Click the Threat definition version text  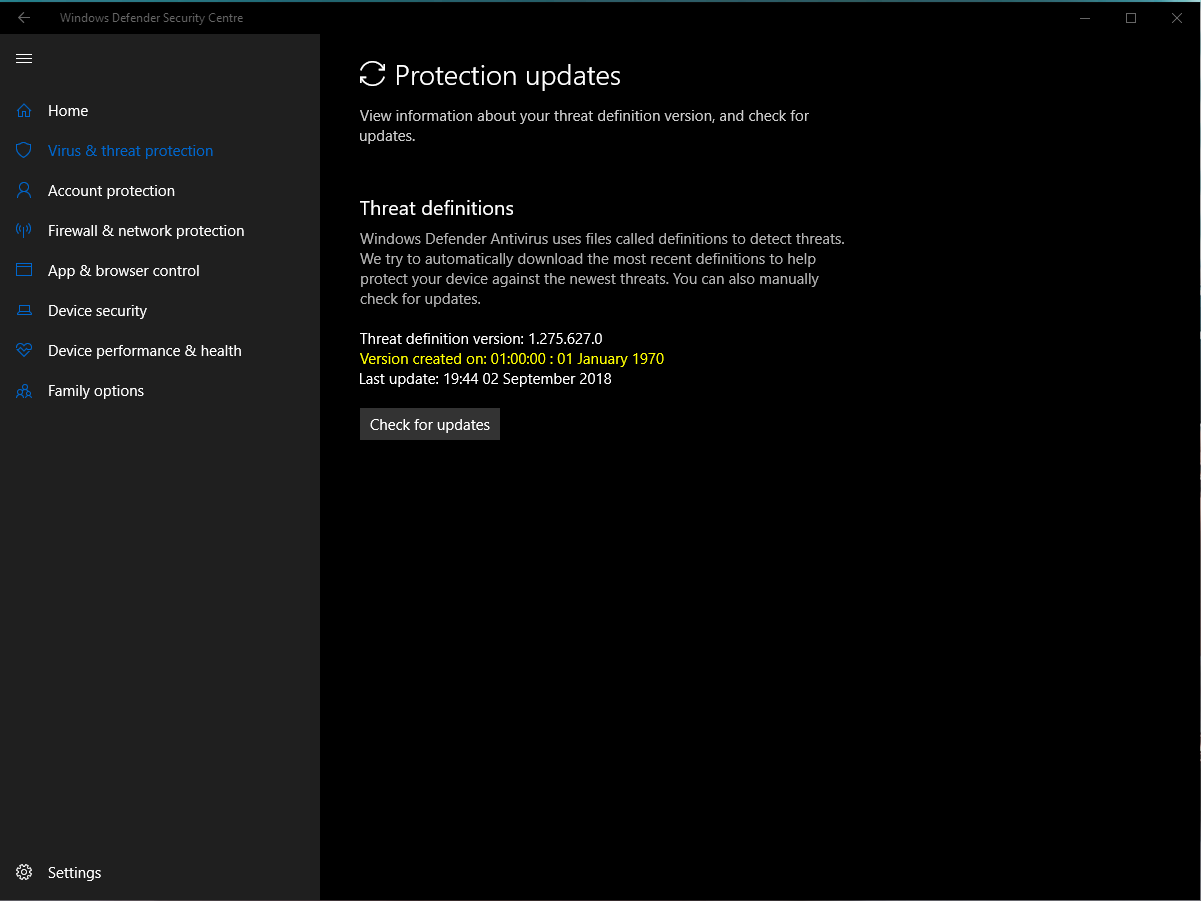point(481,339)
